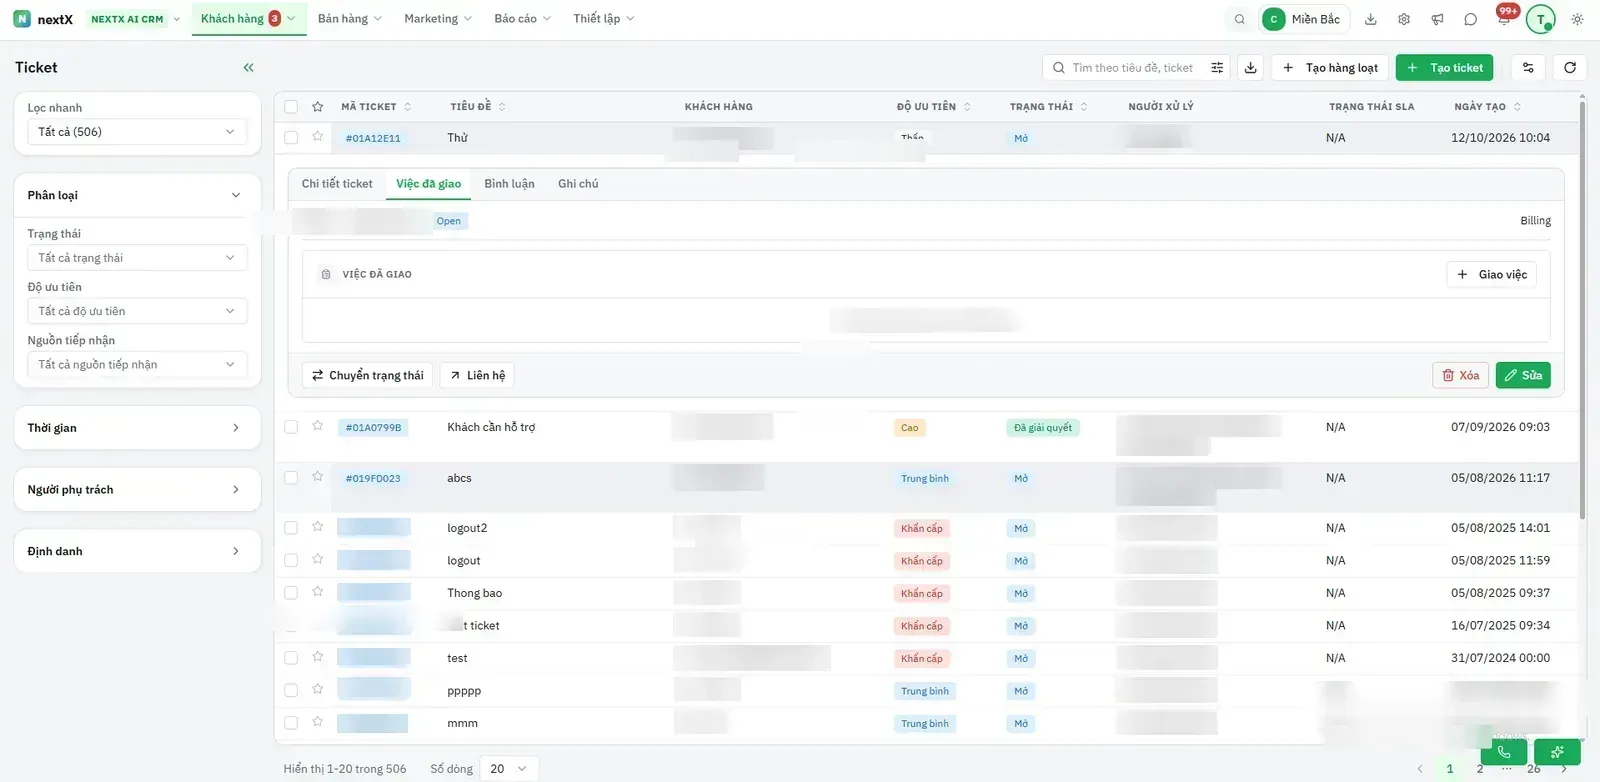Export tickets with the download button
The height and width of the screenshot is (782, 1600).
coord(1250,68)
